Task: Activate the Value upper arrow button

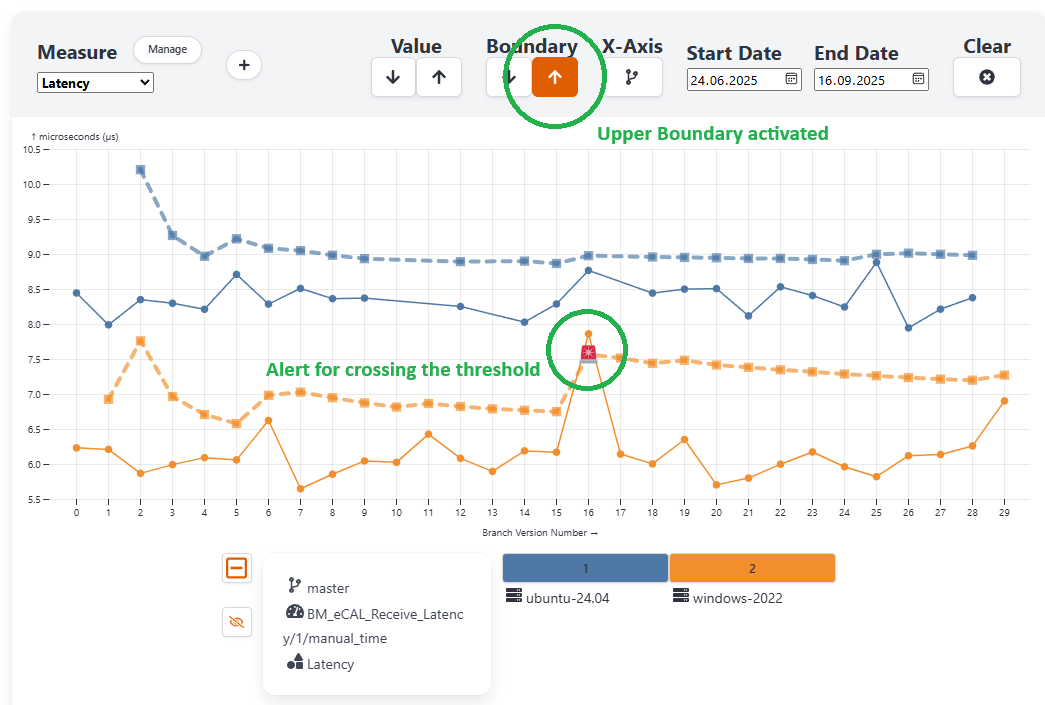Action: (439, 77)
